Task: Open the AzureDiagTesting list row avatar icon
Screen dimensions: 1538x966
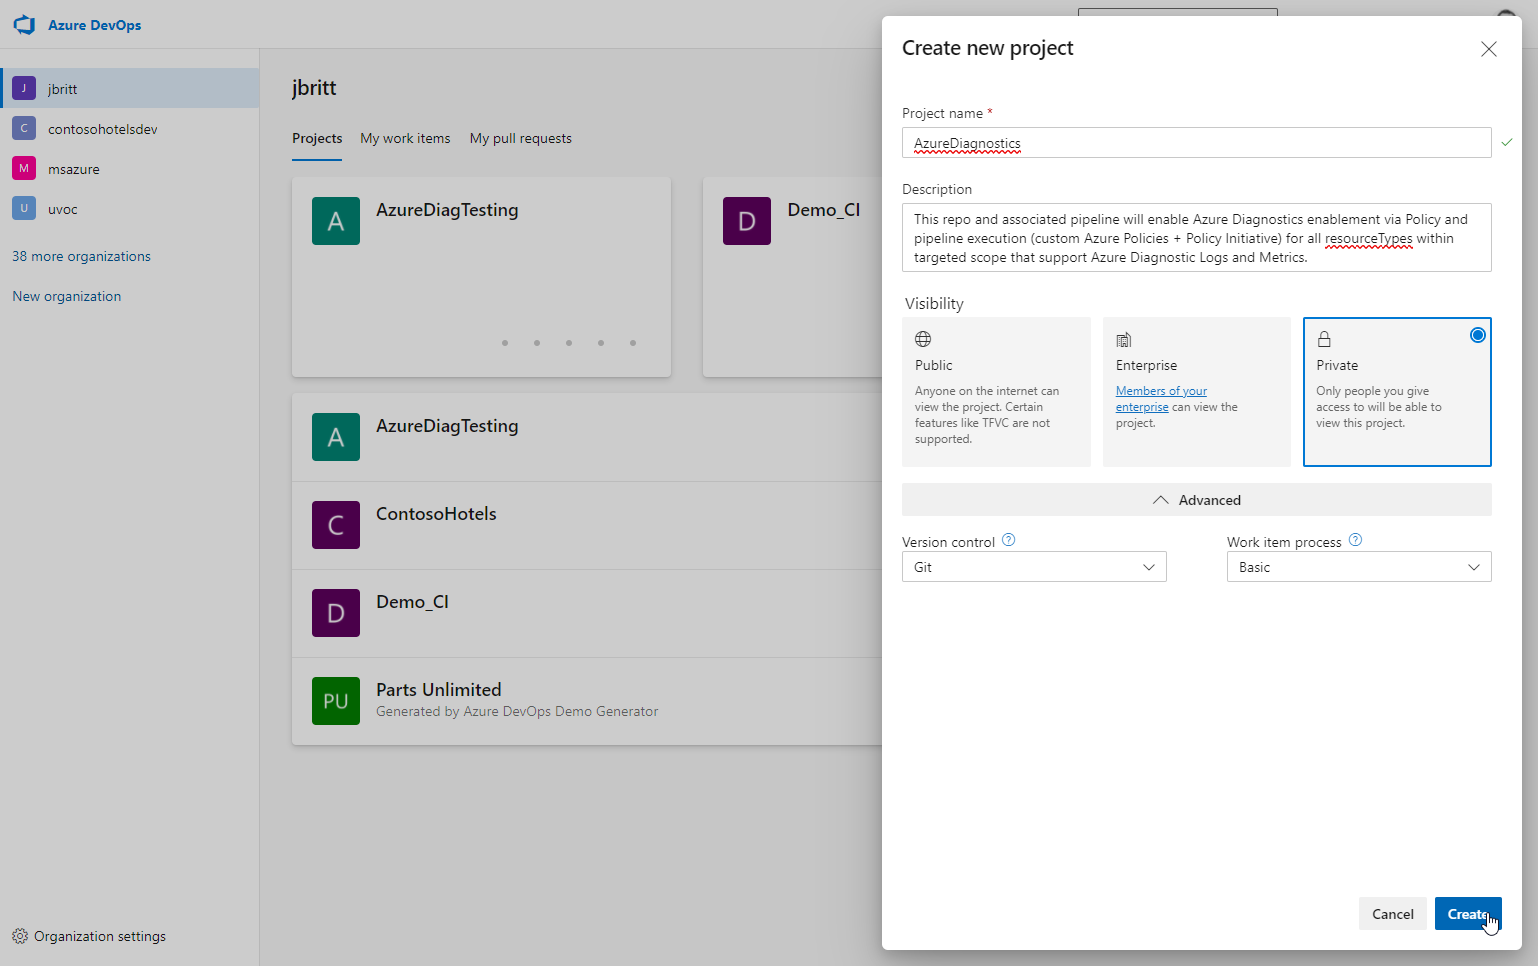Action: (336, 437)
